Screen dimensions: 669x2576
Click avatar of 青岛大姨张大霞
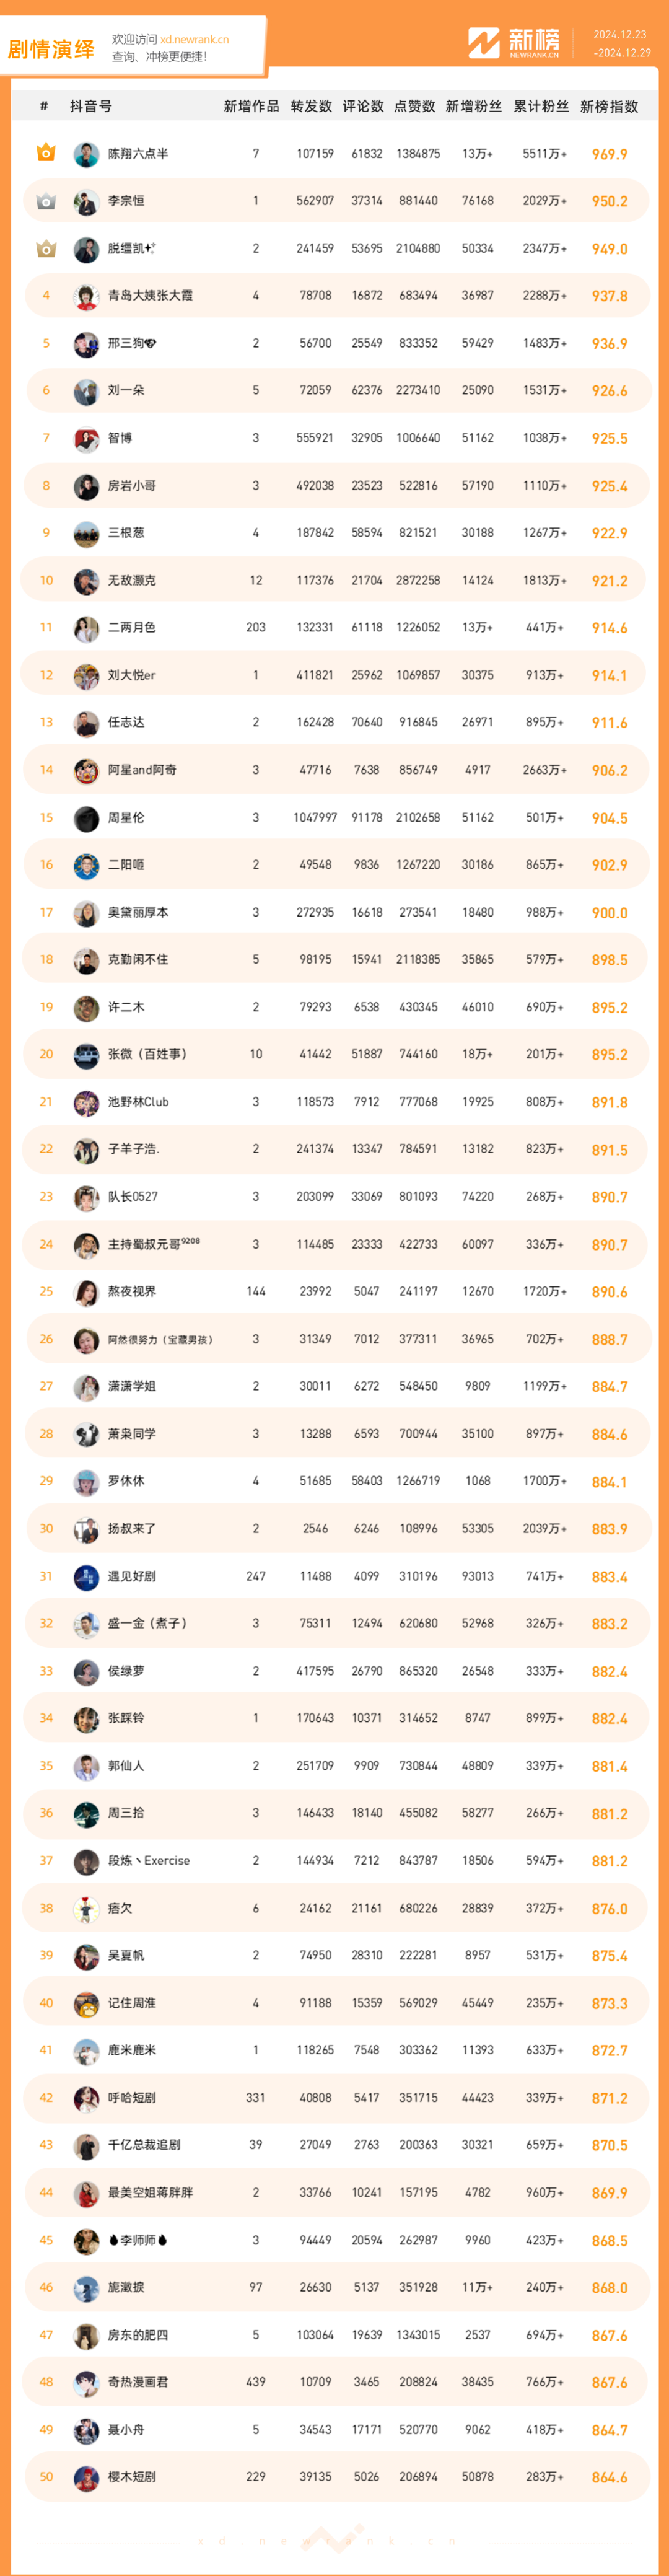click(x=86, y=296)
